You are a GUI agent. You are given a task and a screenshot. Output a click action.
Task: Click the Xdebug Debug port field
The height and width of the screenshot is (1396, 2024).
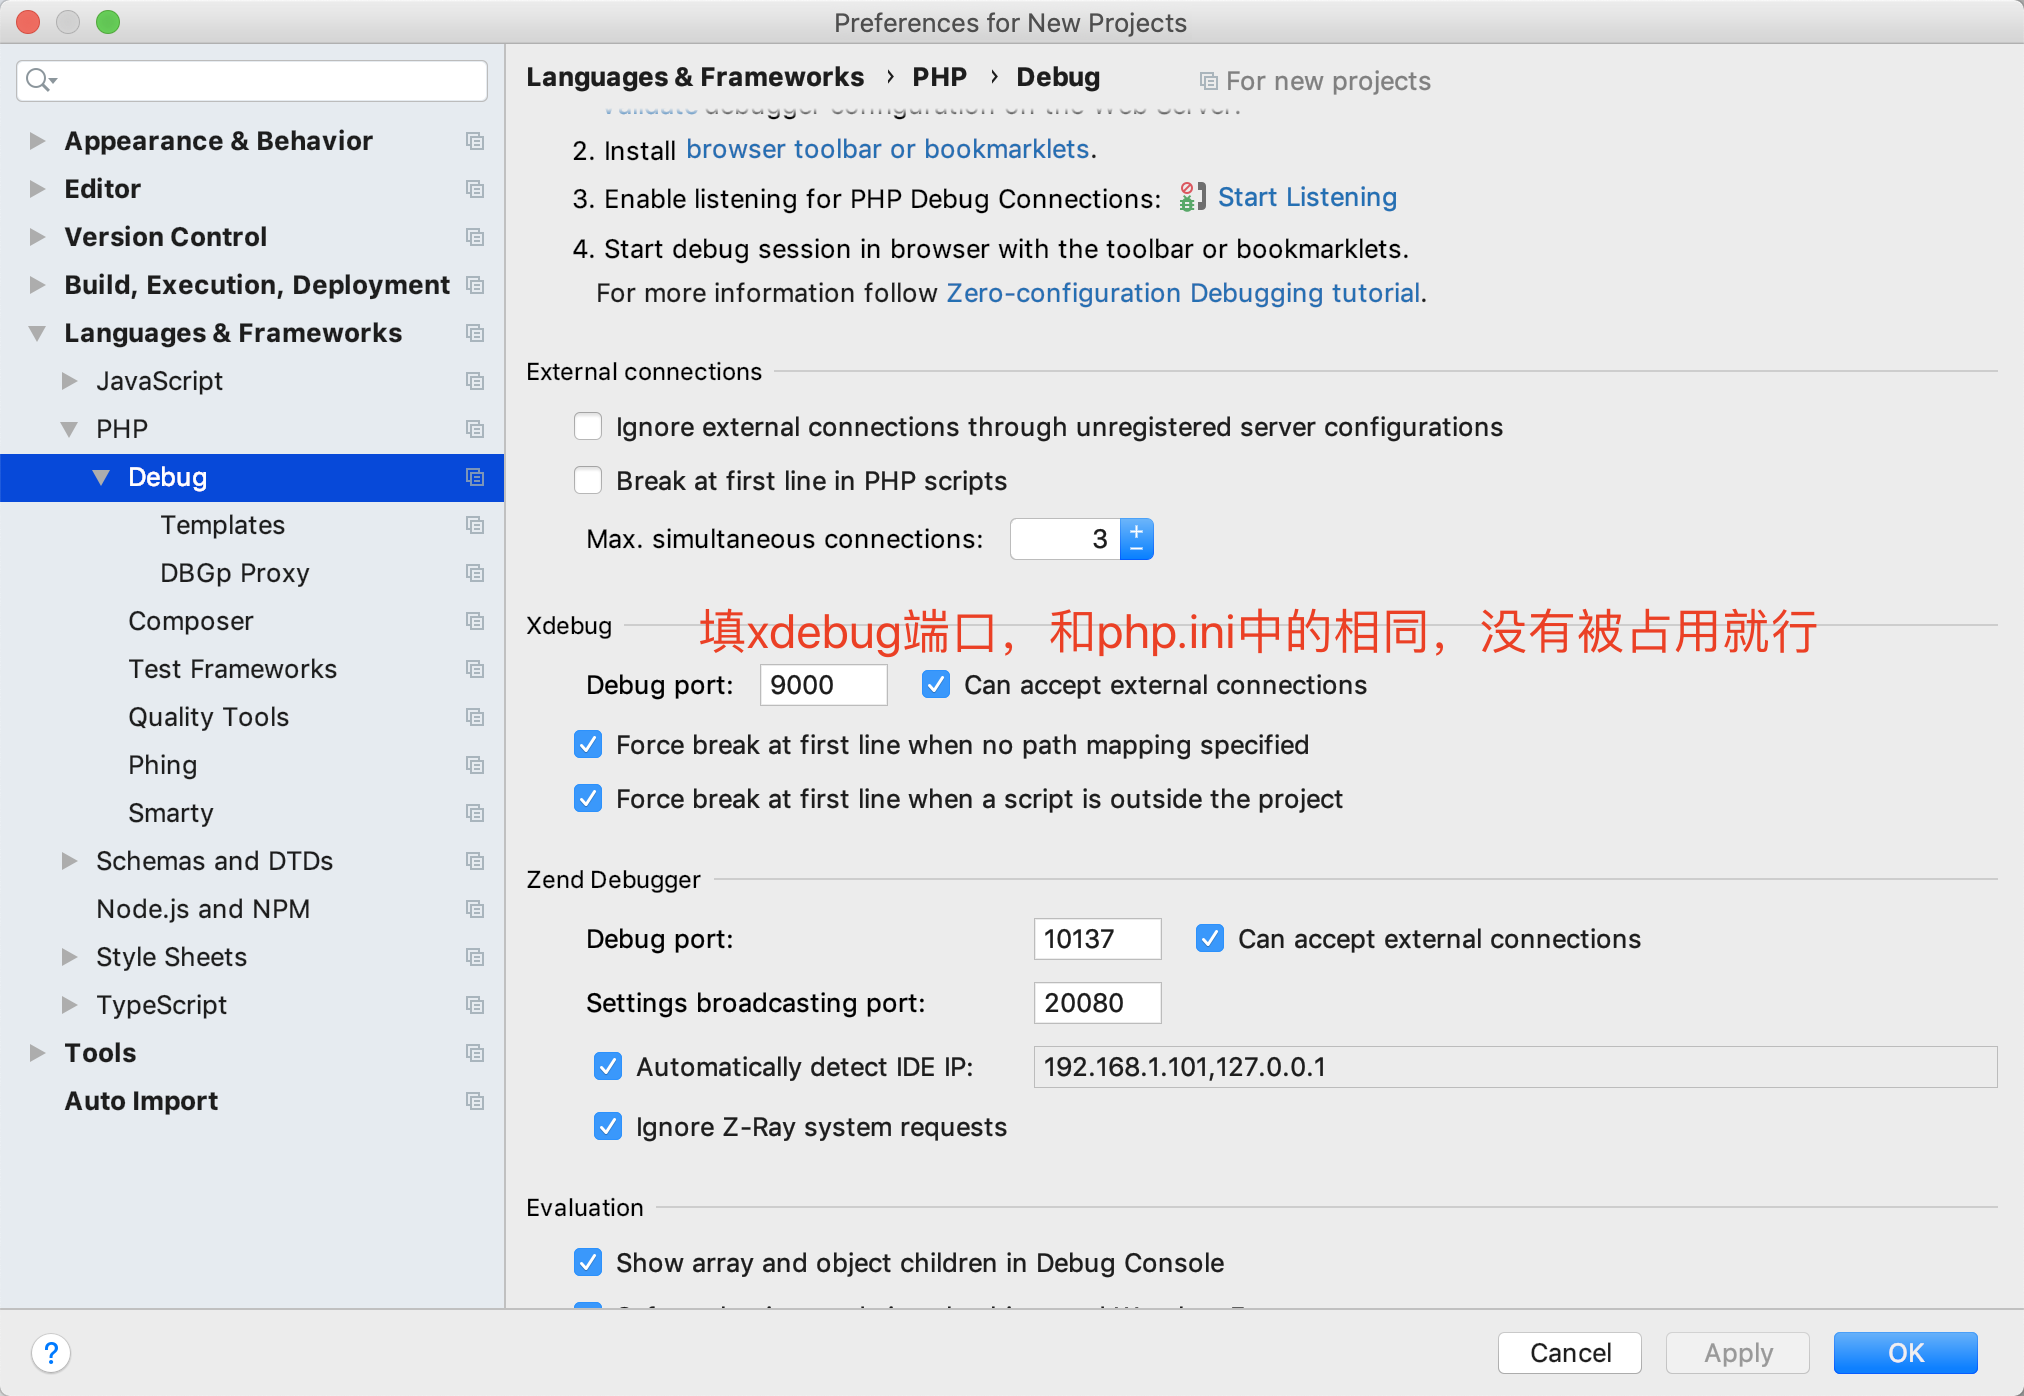coord(822,685)
